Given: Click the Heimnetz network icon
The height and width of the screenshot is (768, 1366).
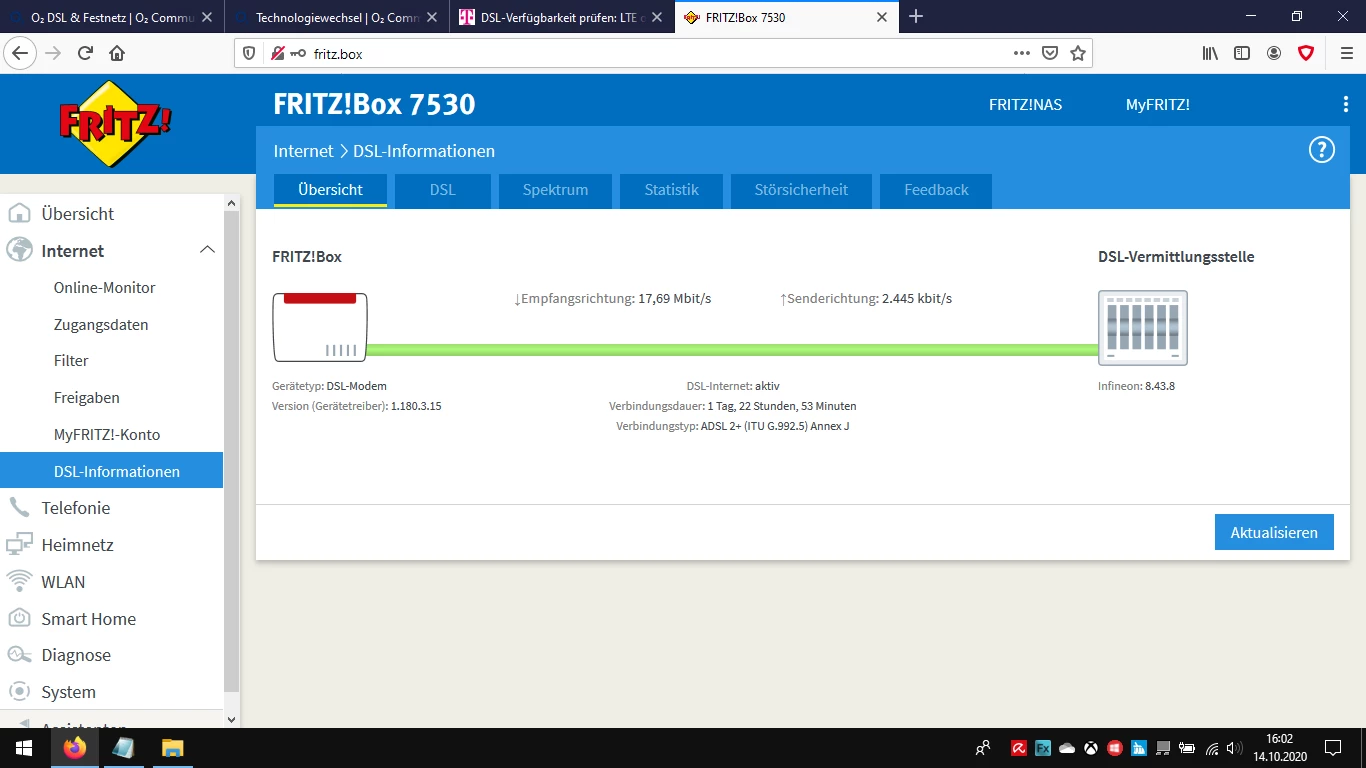Looking at the screenshot, I should pyautogui.click(x=19, y=545).
